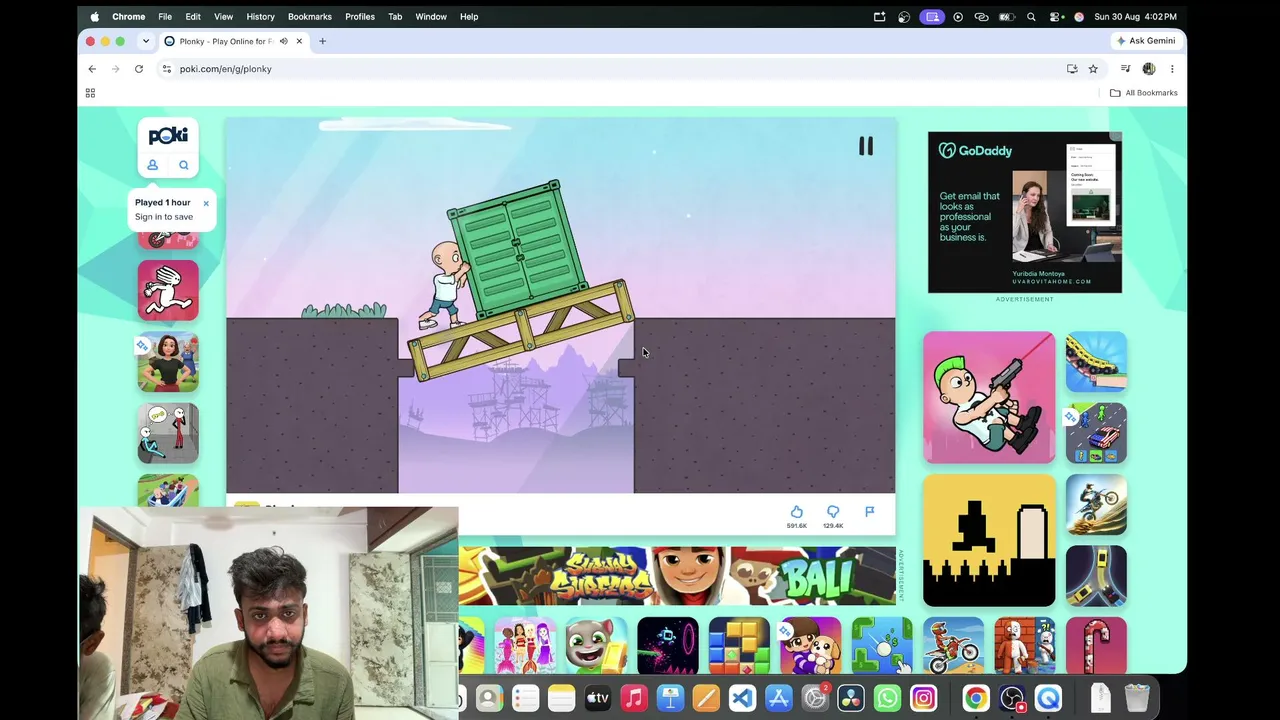The height and width of the screenshot is (720, 1280).
Task: Open Chrome media controls
Action: click(x=1125, y=69)
